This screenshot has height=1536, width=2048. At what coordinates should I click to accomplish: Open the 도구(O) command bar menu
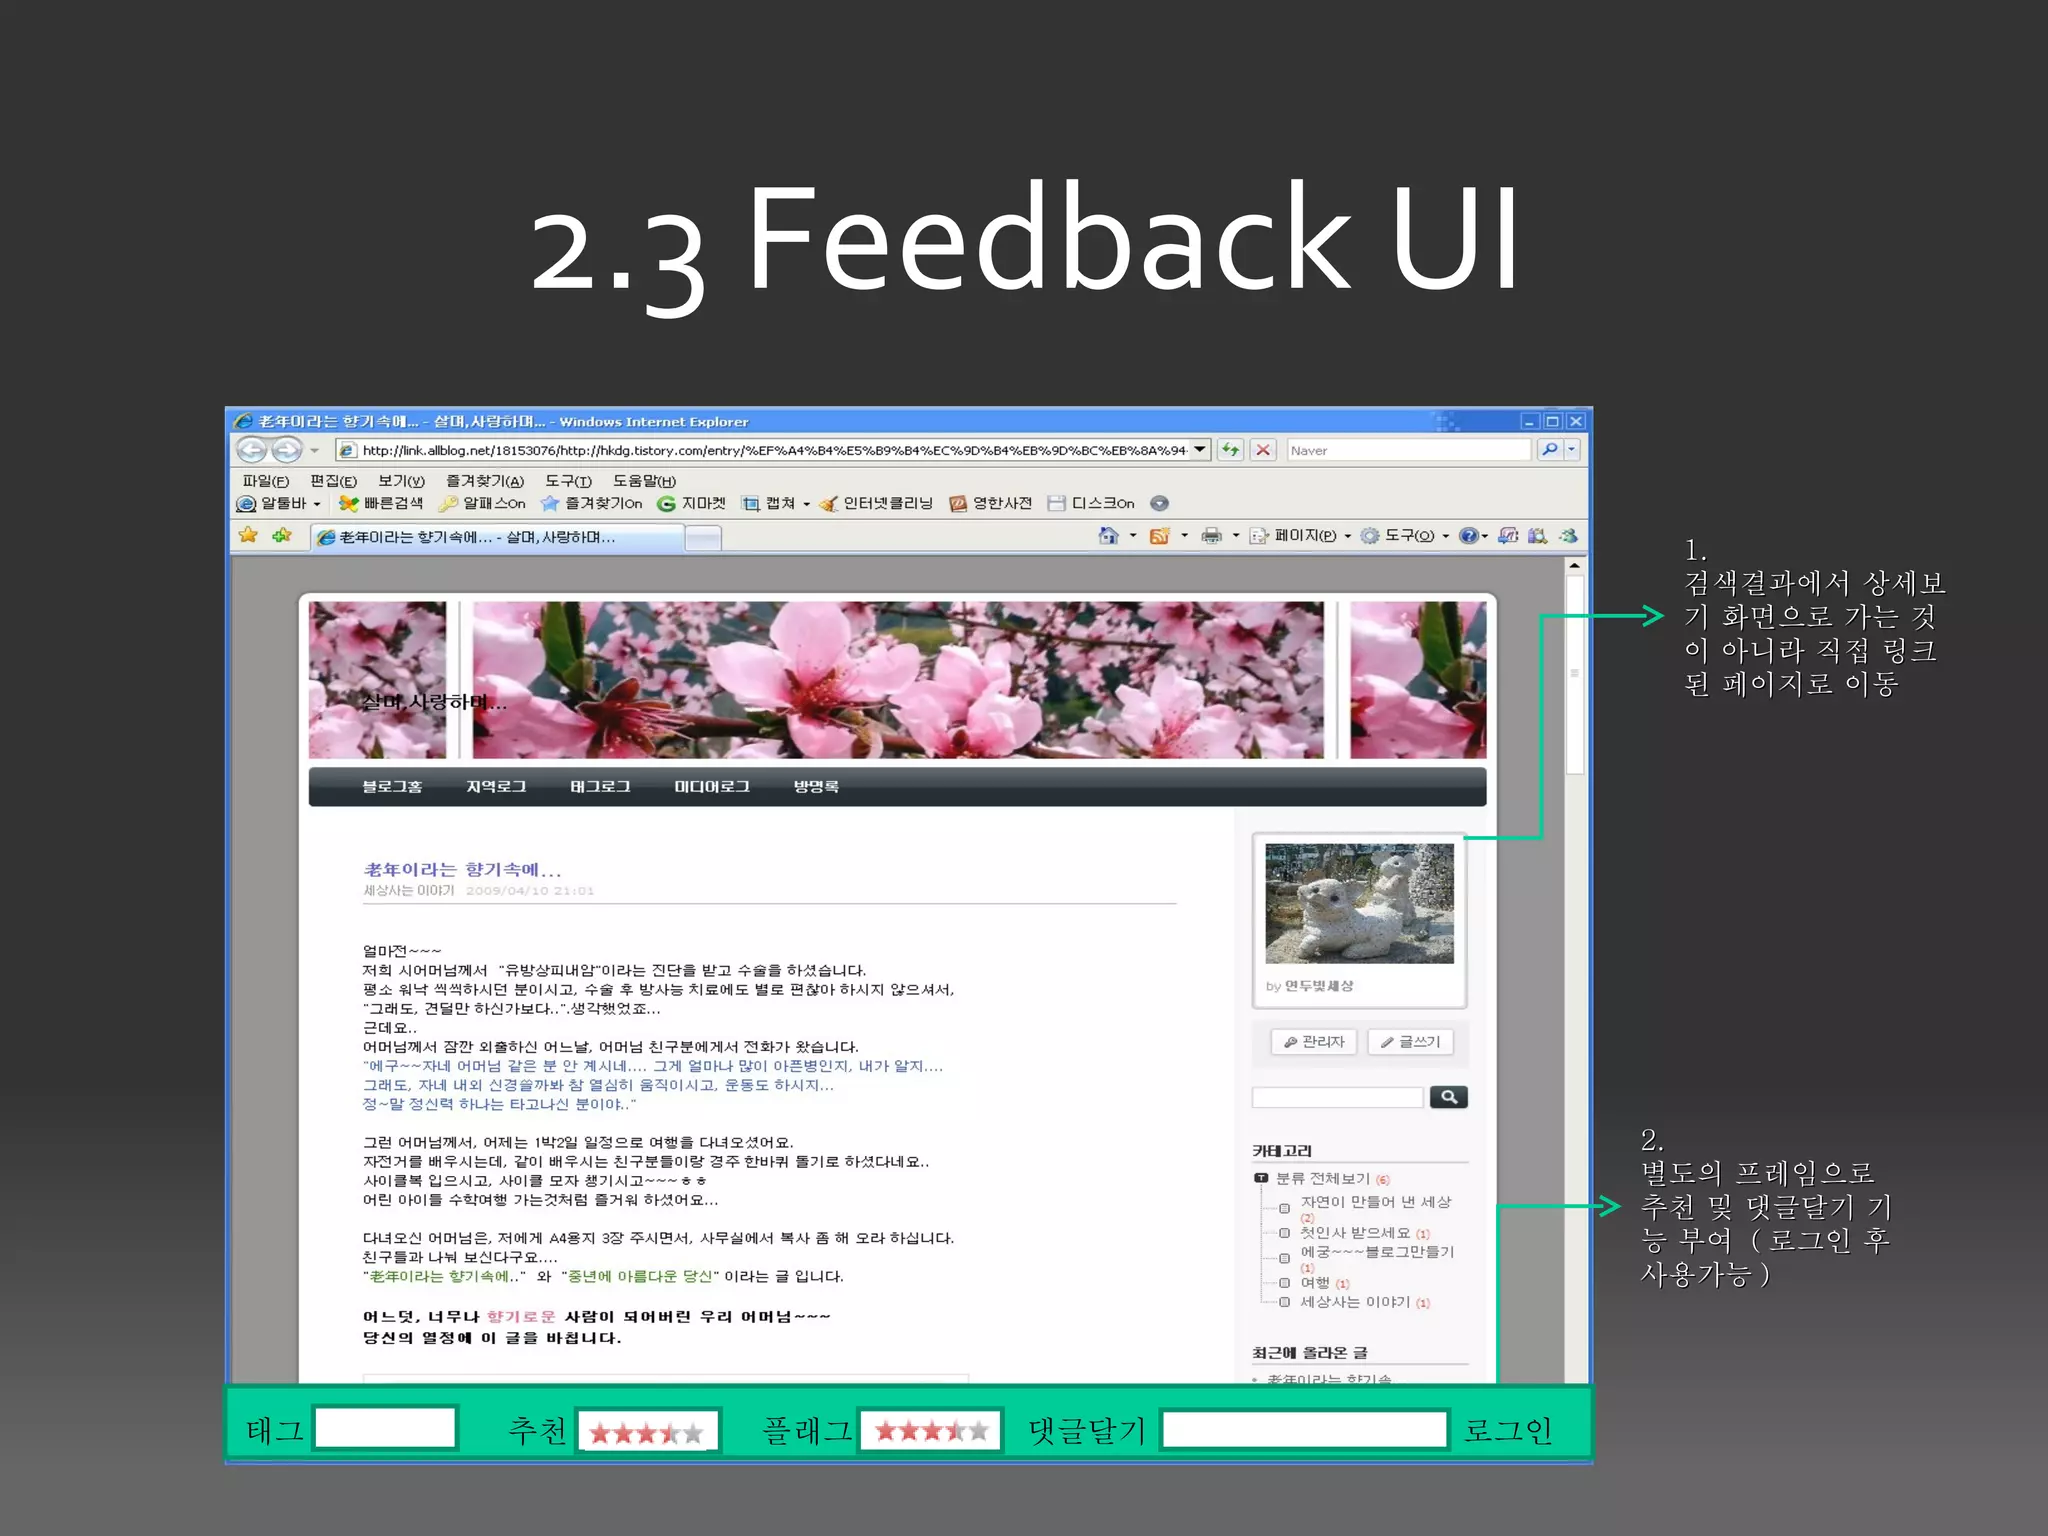pos(1406,536)
